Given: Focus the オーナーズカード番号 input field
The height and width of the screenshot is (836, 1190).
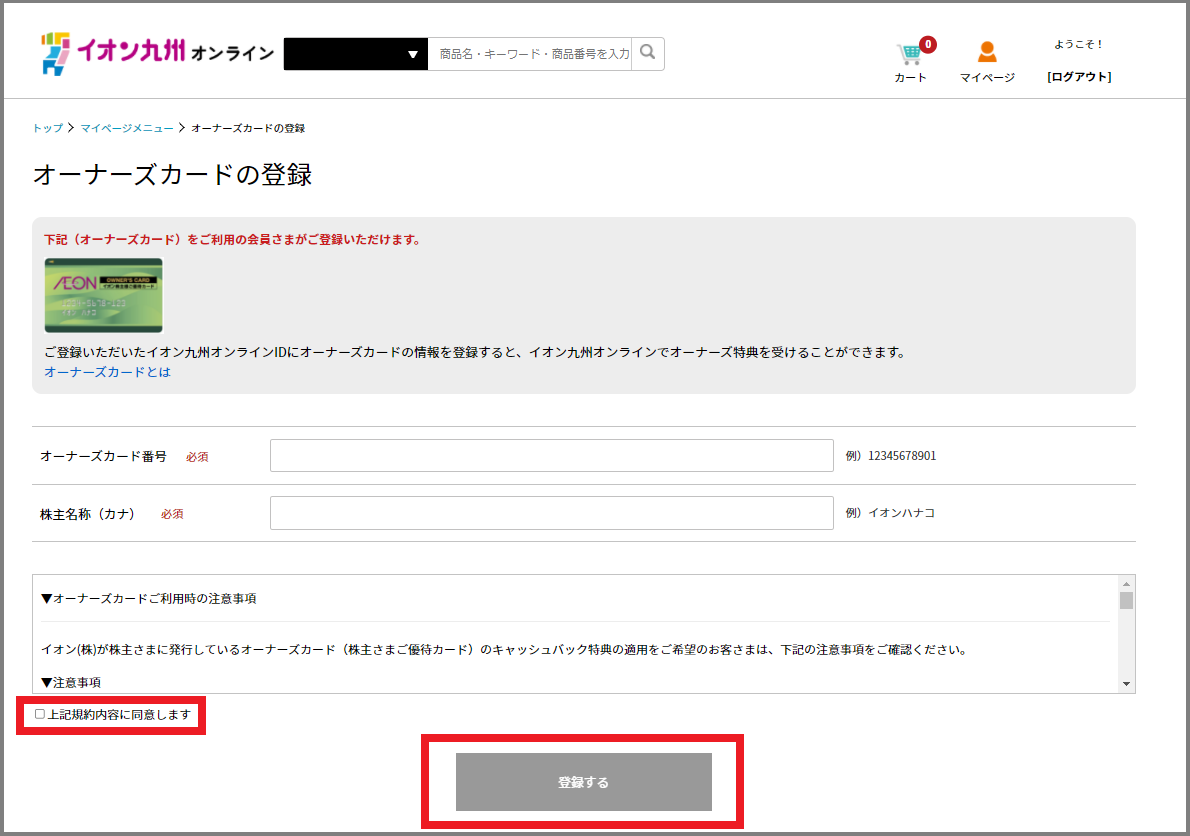Looking at the screenshot, I should click(552, 455).
